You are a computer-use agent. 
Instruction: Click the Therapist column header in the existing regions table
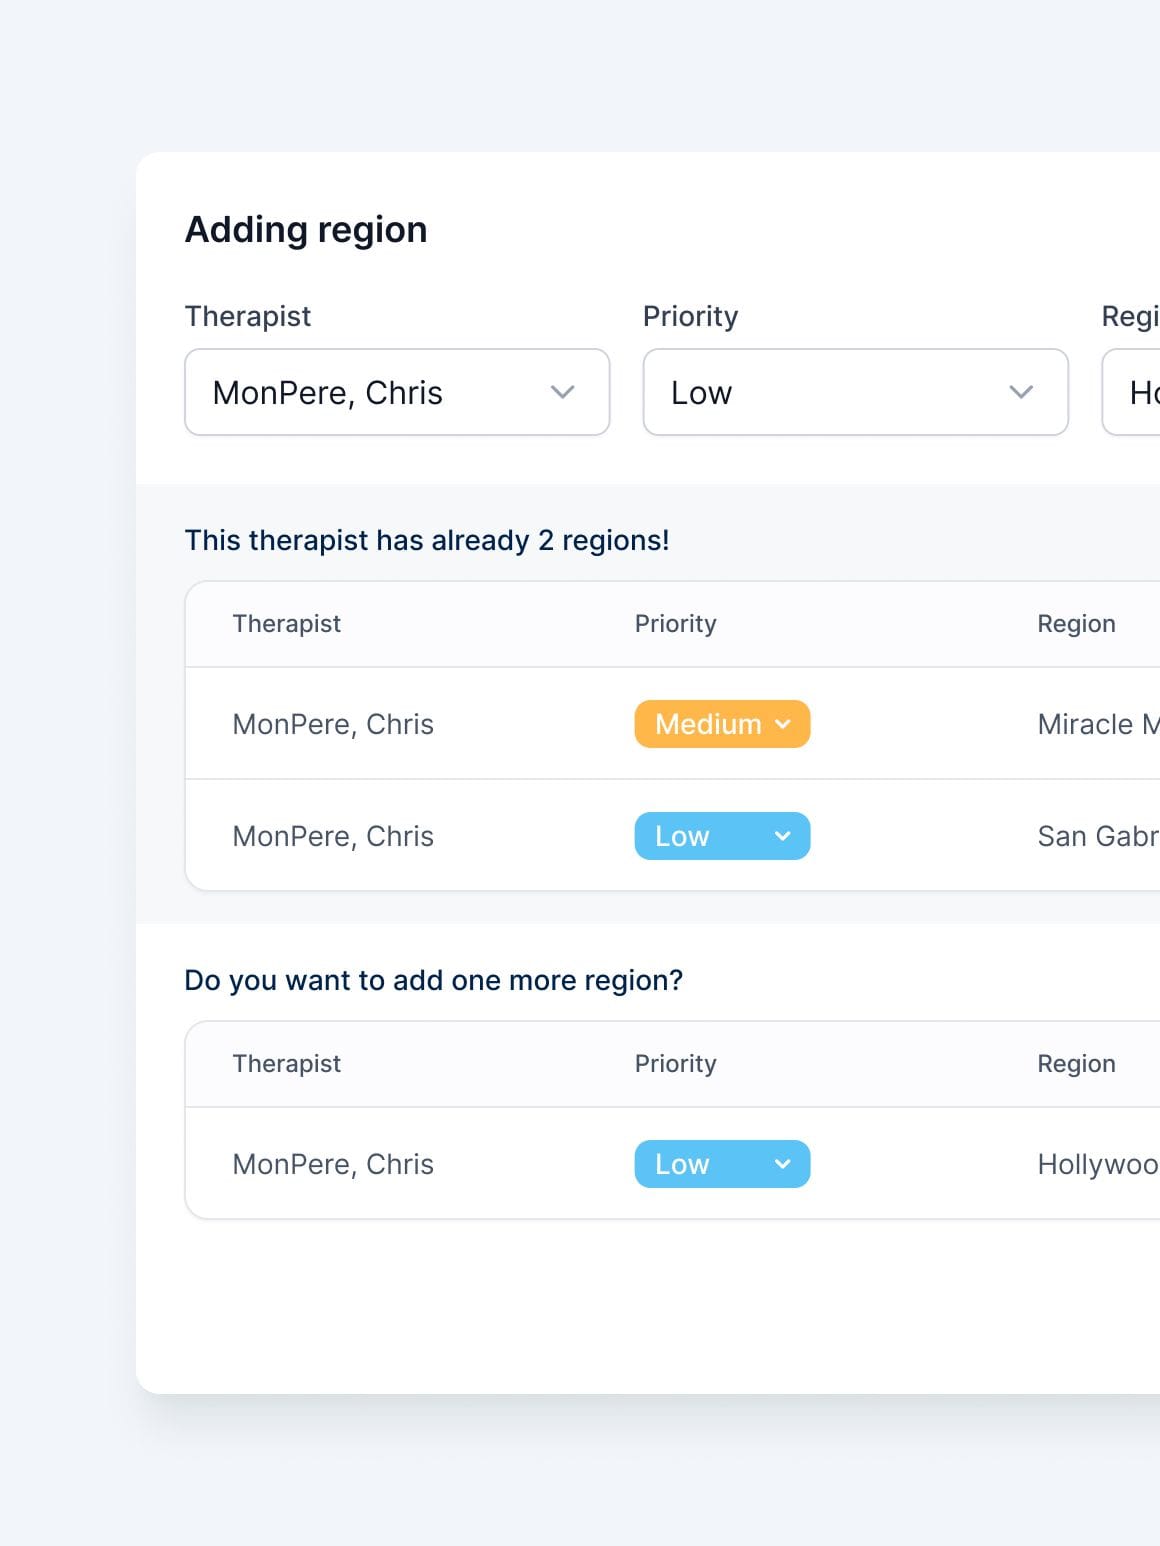(x=287, y=624)
